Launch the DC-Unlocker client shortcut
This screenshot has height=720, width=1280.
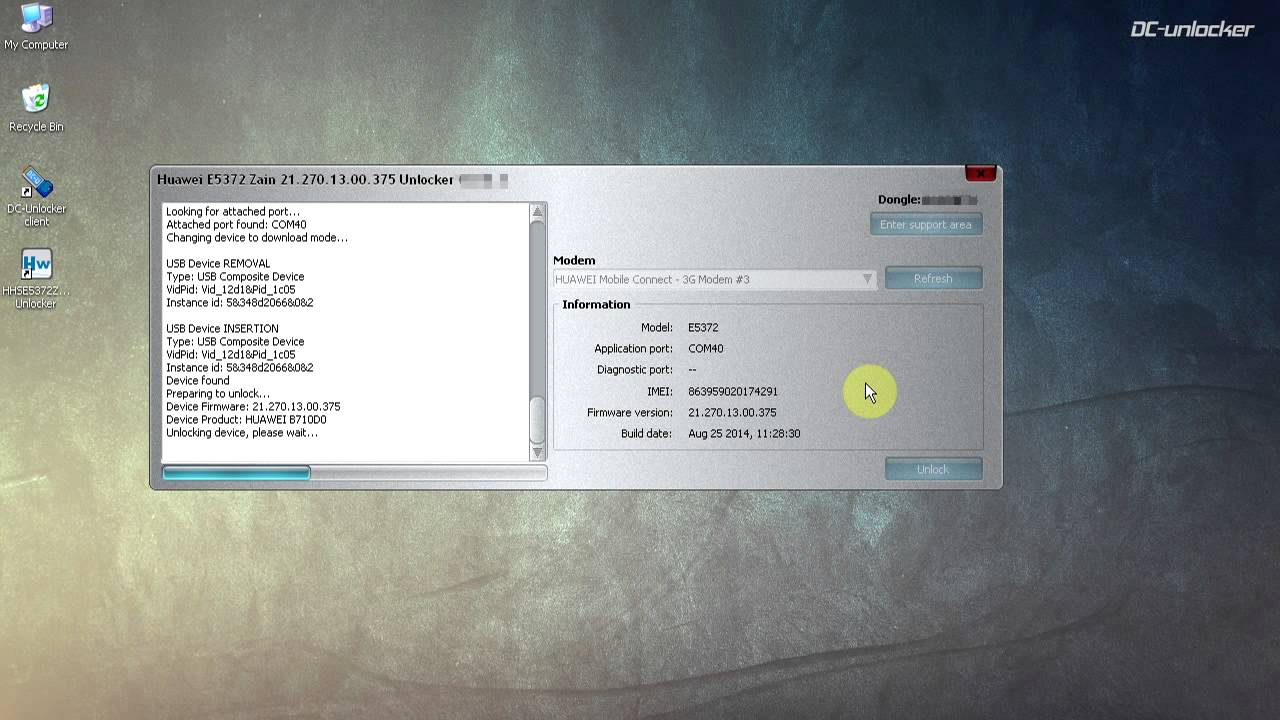(36, 197)
